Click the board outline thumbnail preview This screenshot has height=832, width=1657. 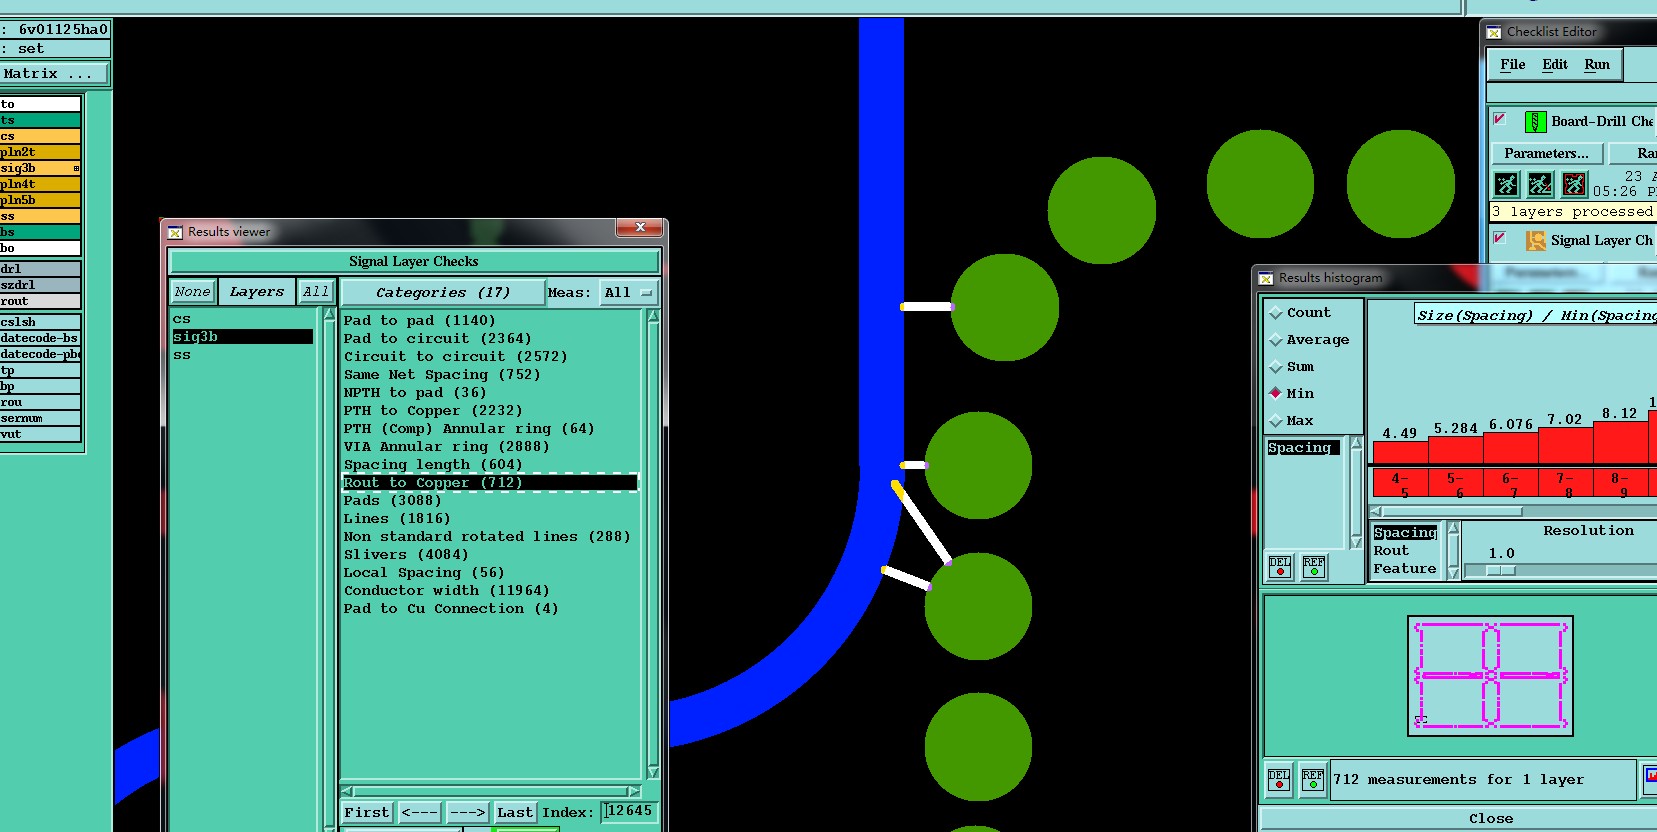click(x=1490, y=676)
